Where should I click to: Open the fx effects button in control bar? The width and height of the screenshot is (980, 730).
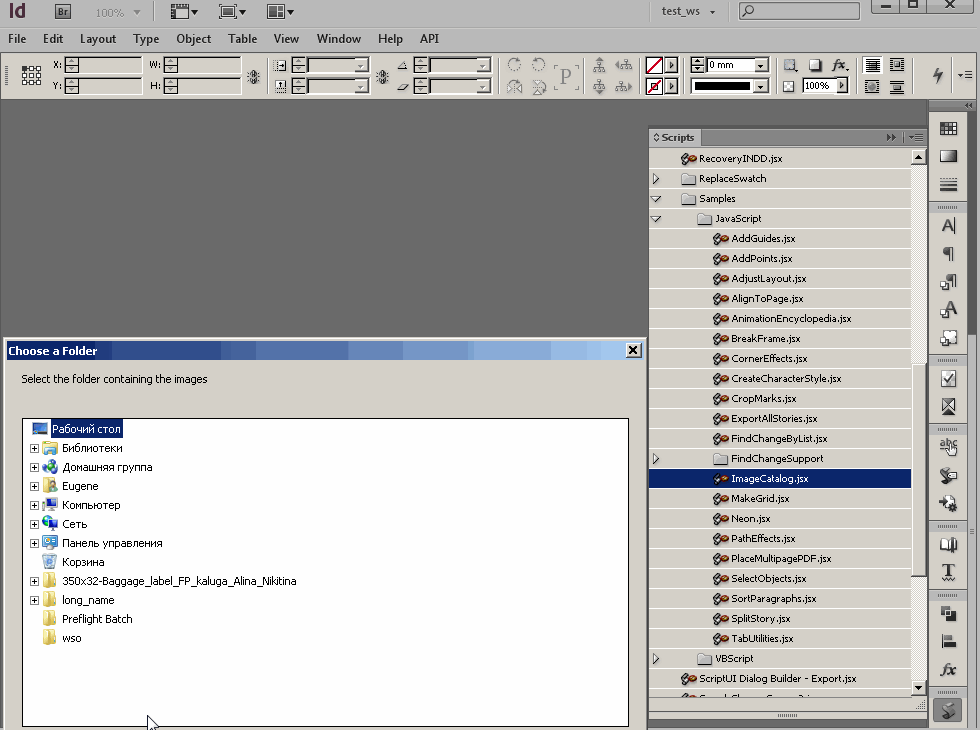[x=839, y=65]
